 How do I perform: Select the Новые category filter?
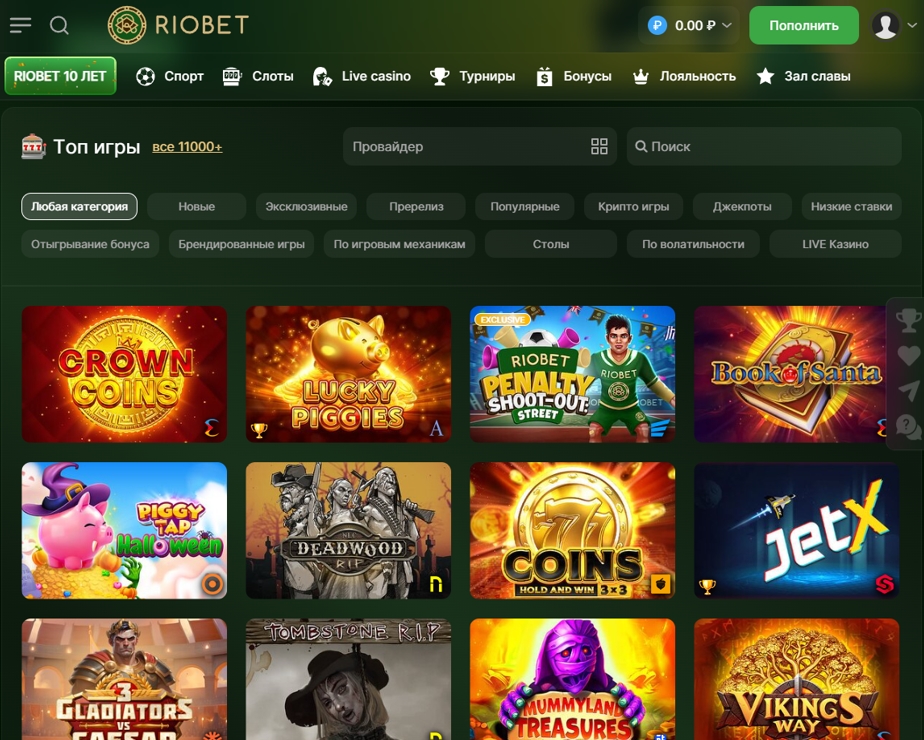click(x=197, y=207)
